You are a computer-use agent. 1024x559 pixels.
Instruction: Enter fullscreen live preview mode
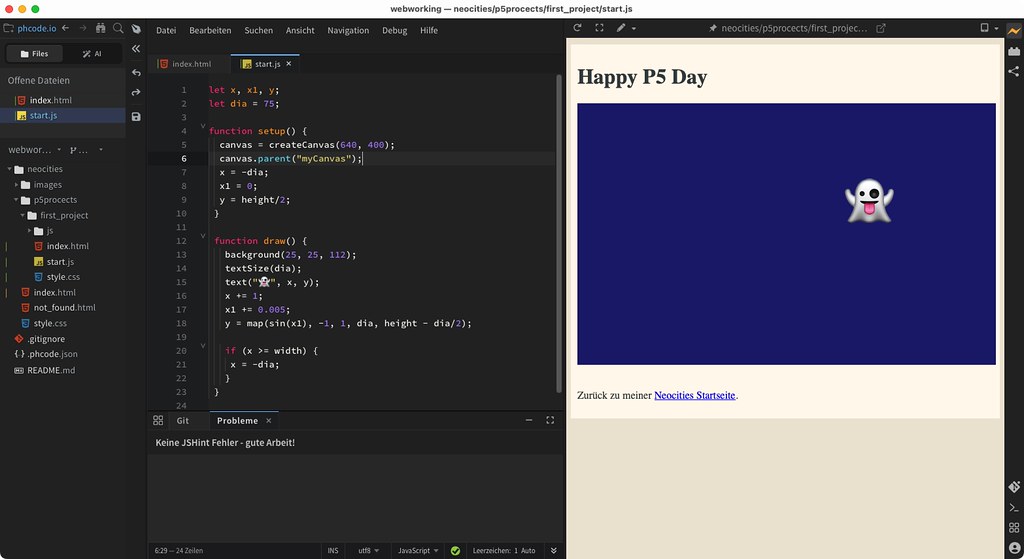[600, 27]
